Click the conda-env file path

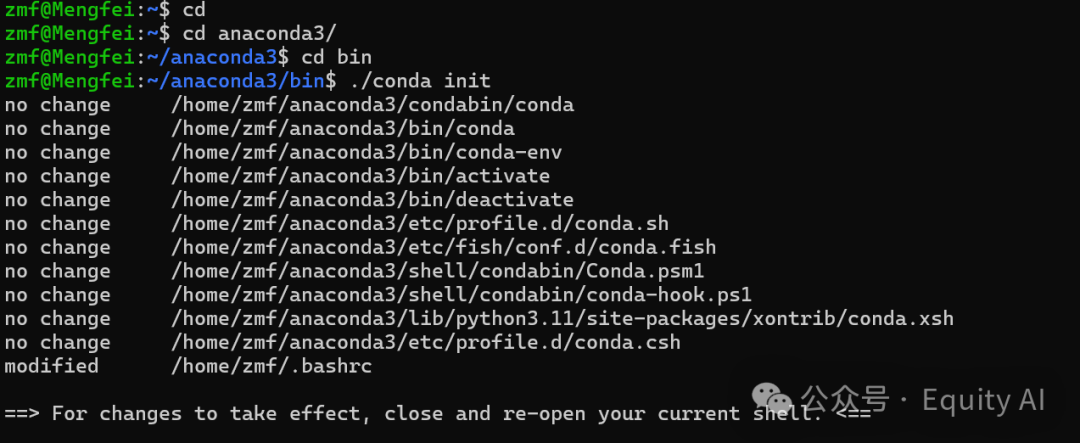tap(366, 152)
